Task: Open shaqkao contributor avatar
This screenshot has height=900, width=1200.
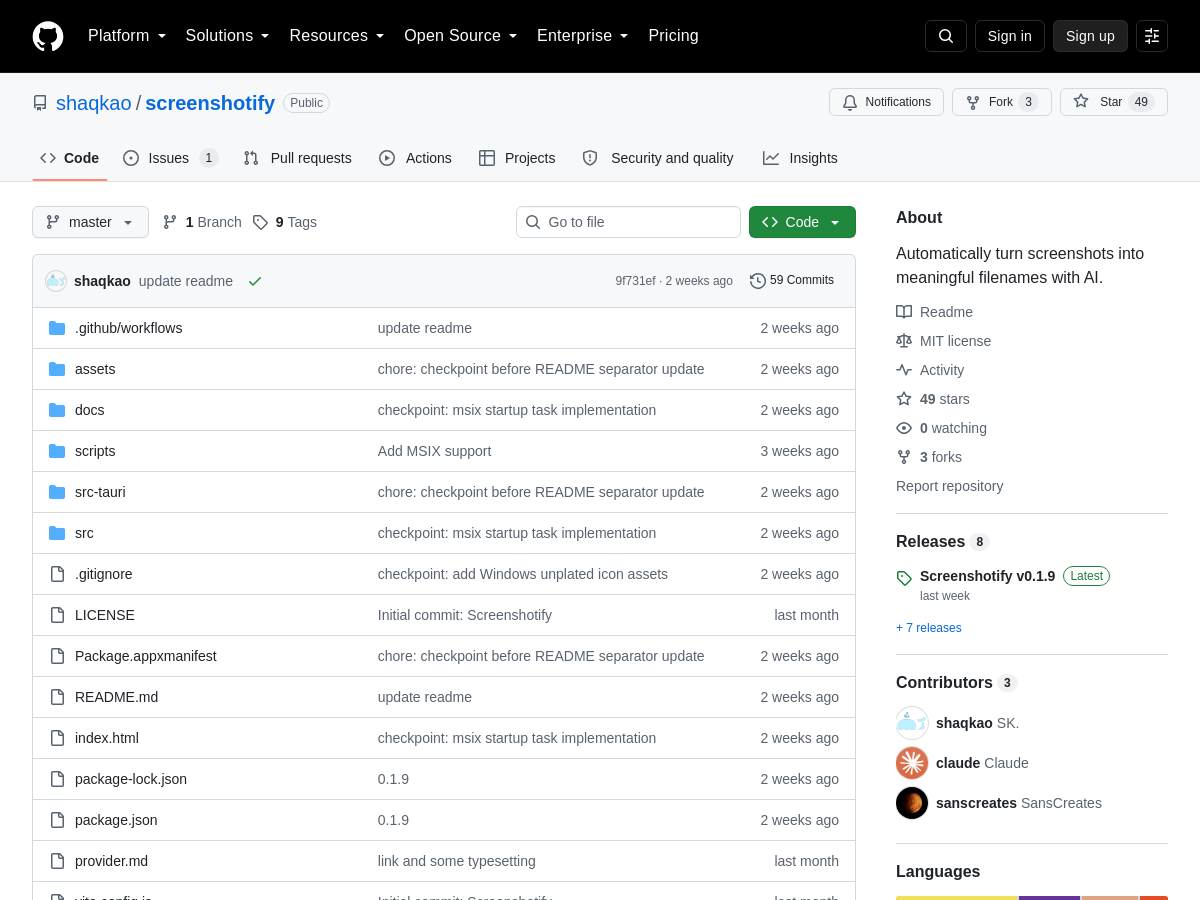Action: coord(912,723)
